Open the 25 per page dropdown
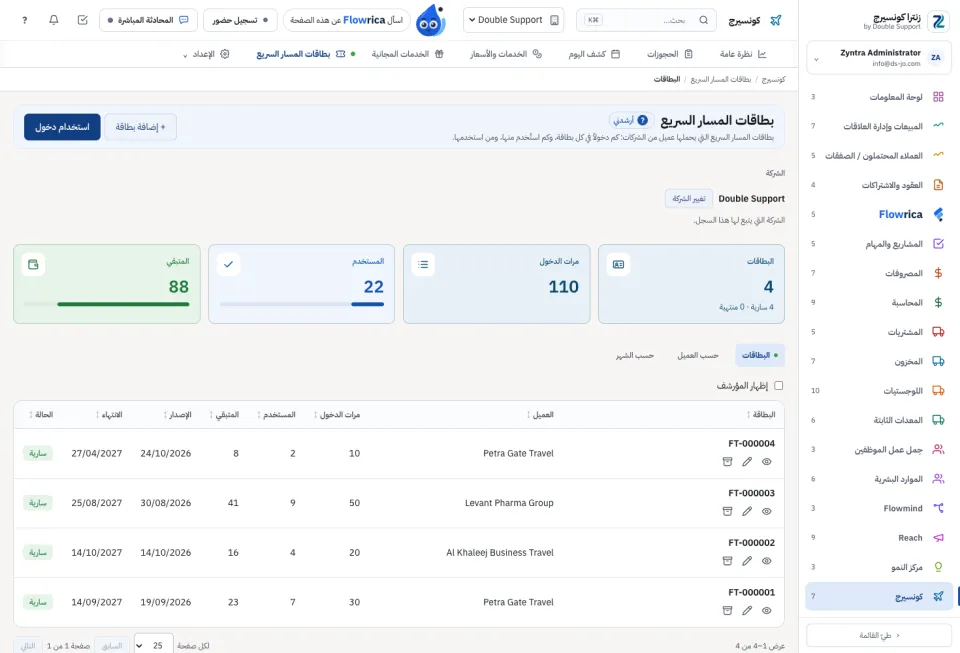 (x=153, y=645)
